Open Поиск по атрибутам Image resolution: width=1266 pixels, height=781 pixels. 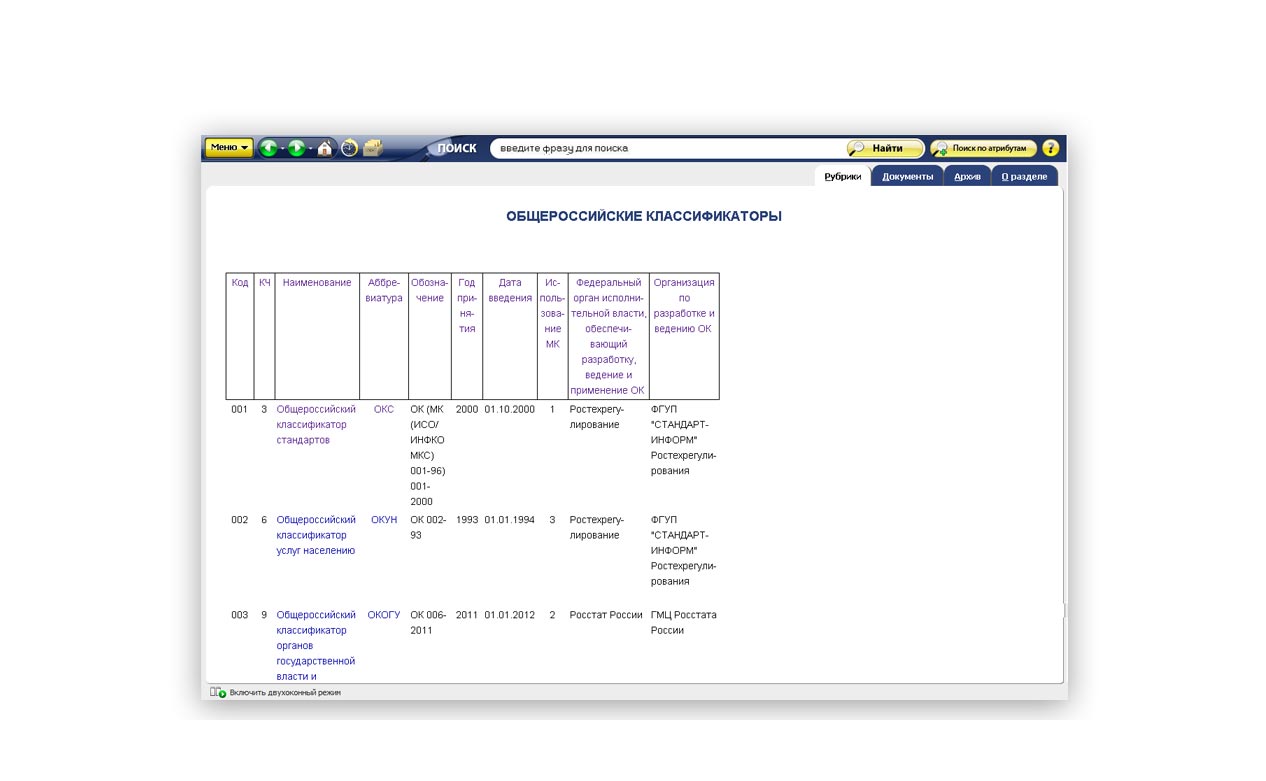coord(983,148)
